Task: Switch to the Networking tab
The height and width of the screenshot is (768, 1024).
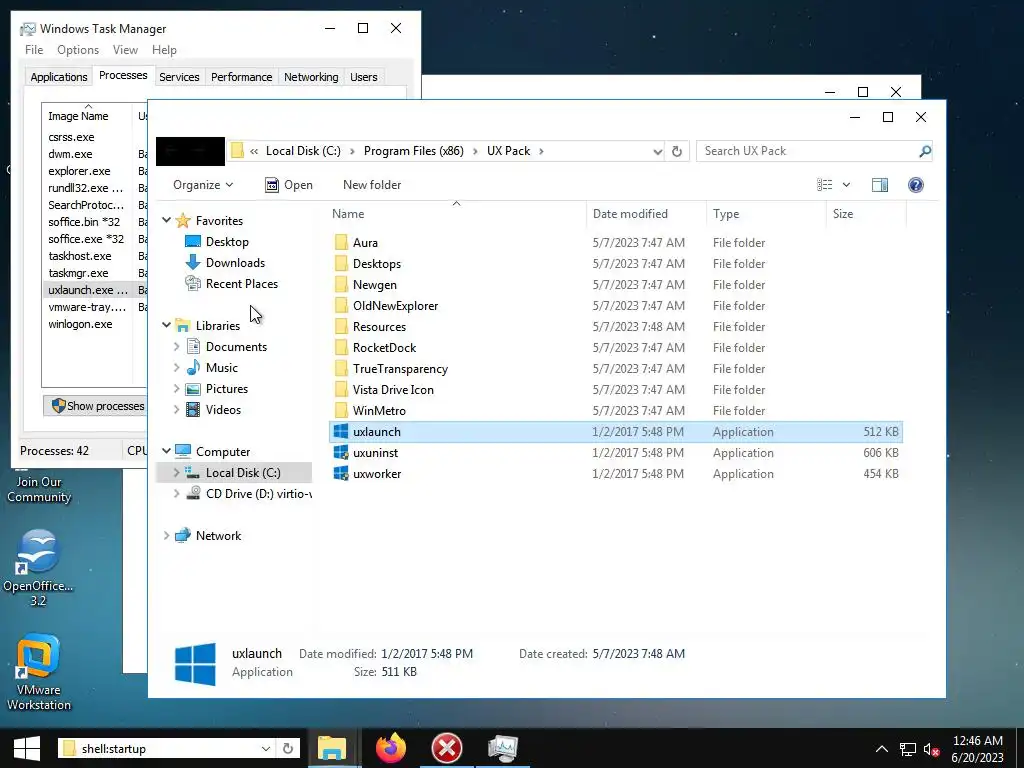Action: [311, 77]
